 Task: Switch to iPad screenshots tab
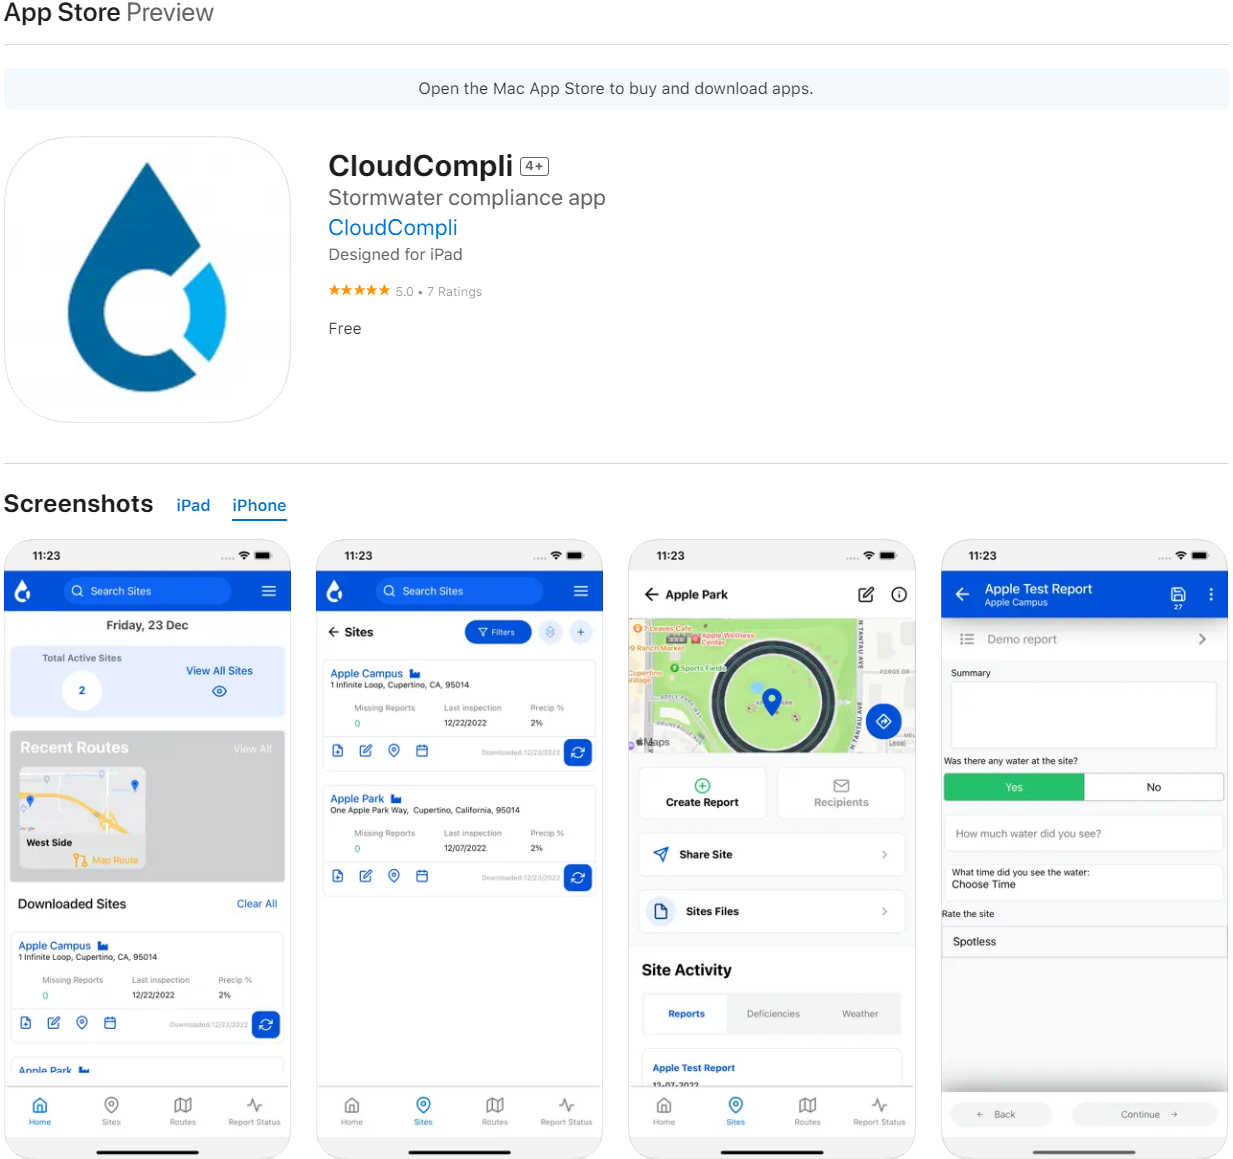[193, 505]
